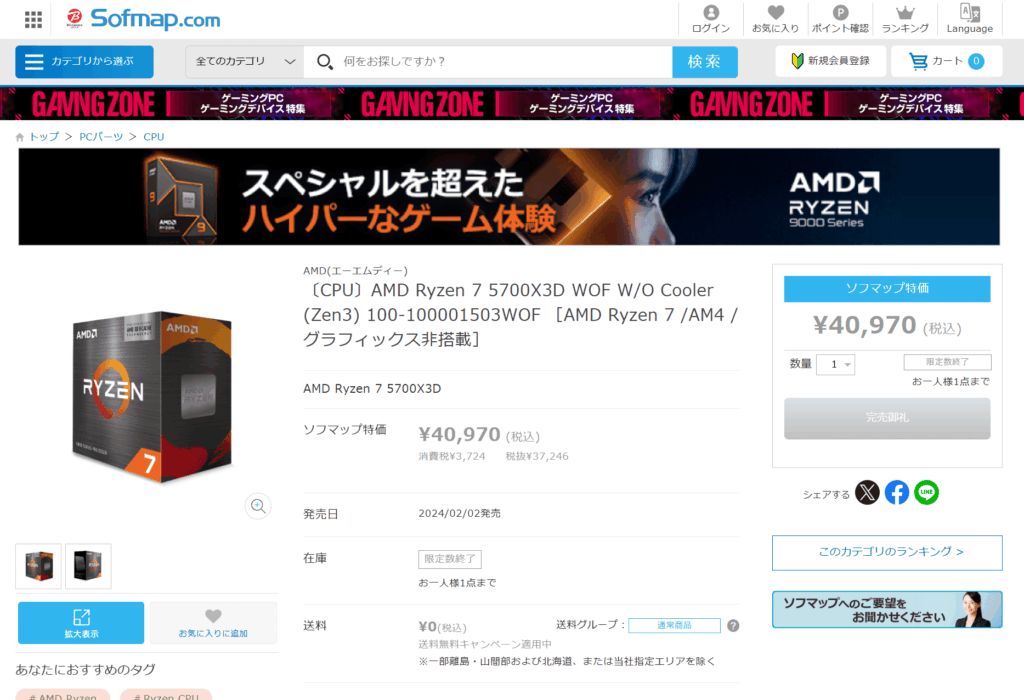Share on X (Twitter)
This screenshot has height=700, width=1024.
click(867, 492)
